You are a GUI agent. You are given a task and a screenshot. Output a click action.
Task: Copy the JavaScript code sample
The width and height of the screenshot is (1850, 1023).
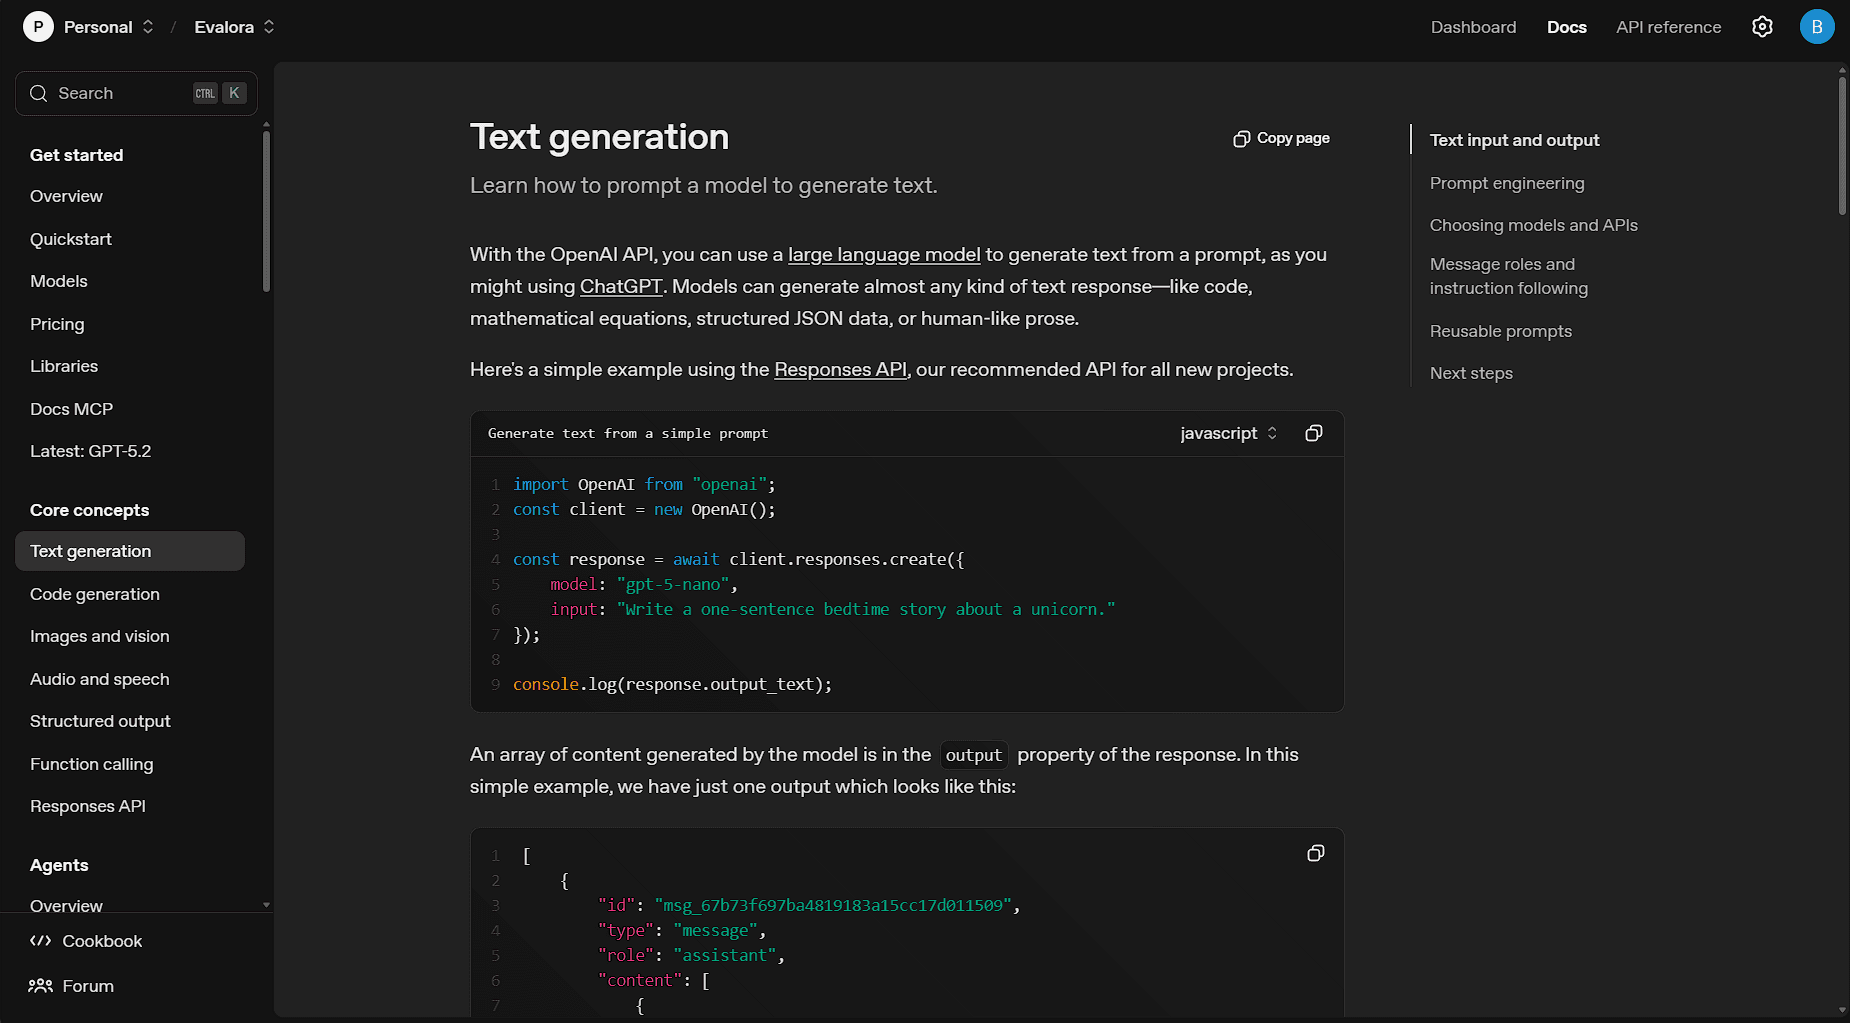(x=1313, y=433)
